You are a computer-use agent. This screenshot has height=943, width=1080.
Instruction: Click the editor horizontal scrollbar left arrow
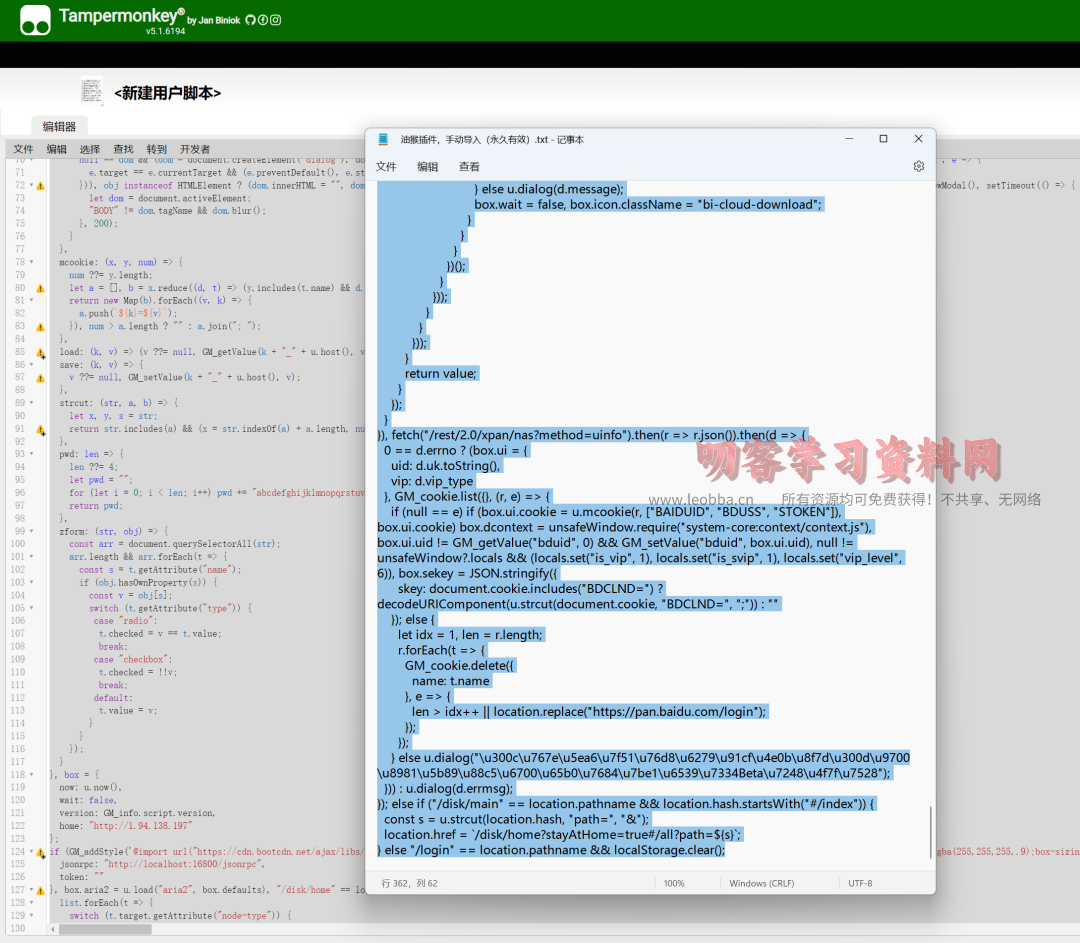pos(54,930)
